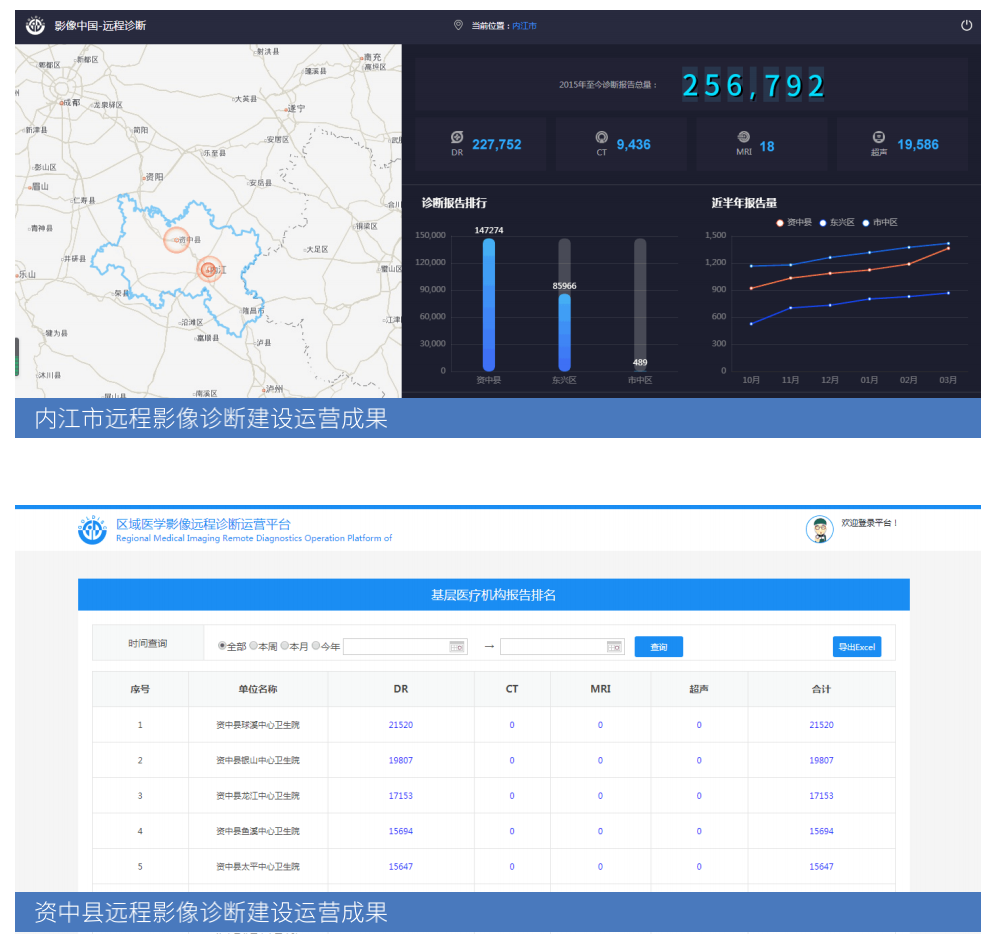Click the location pin icon beside 当前位置
Image resolution: width=999 pixels, height=947 pixels.
(459, 26)
